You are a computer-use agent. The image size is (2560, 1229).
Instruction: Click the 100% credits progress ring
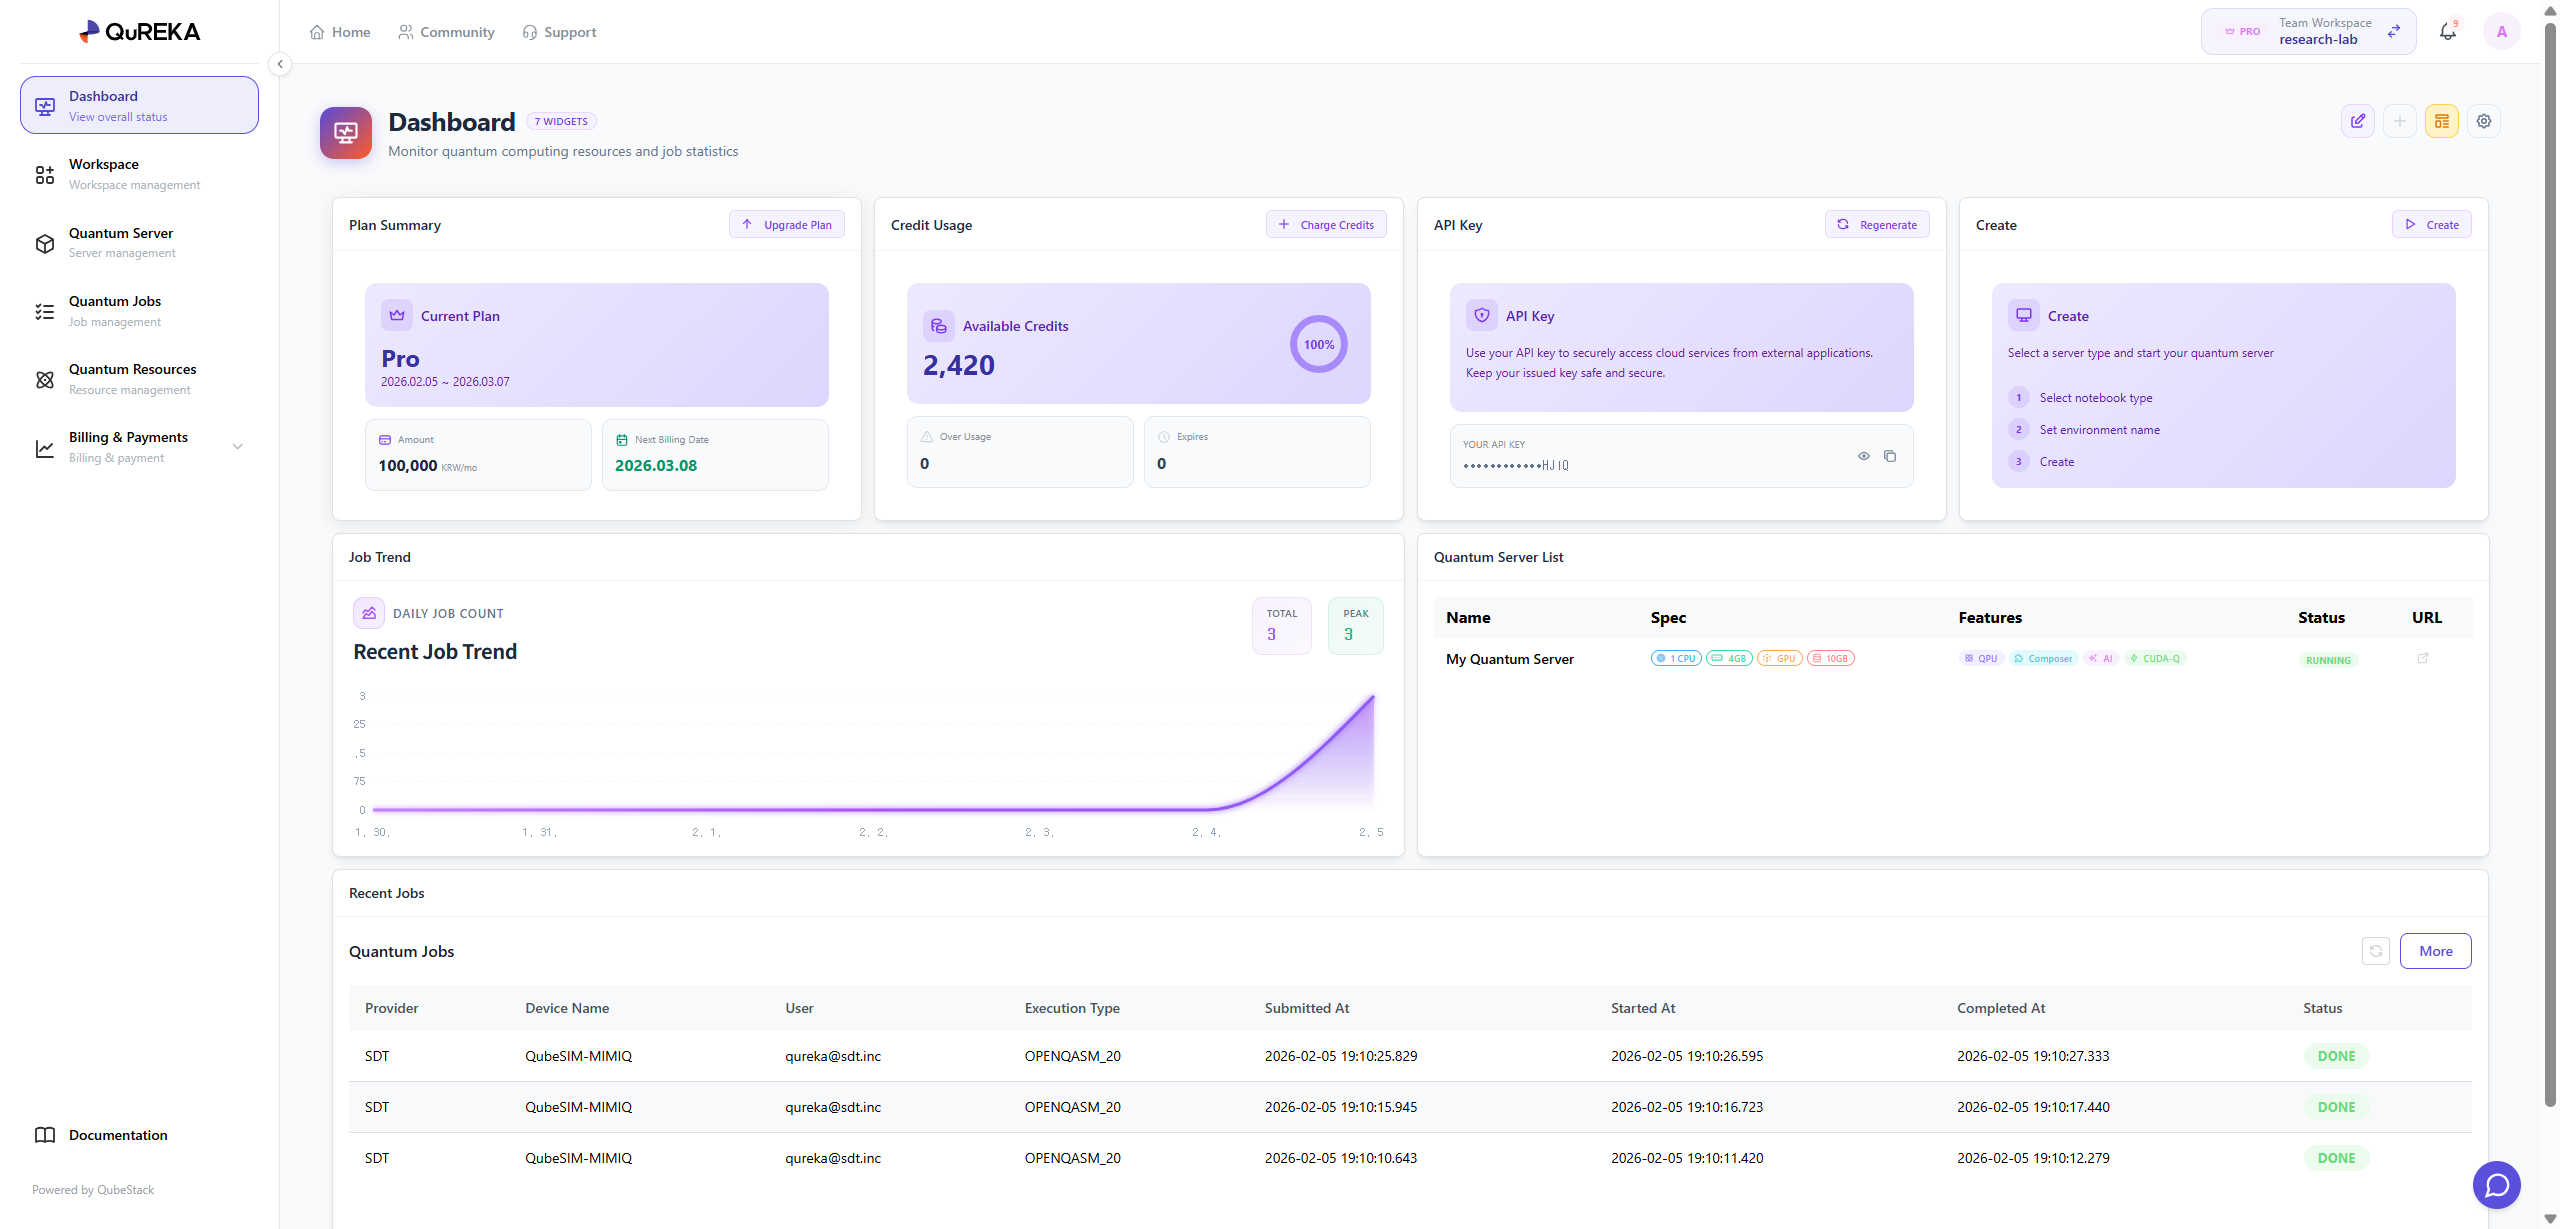(1319, 344)
